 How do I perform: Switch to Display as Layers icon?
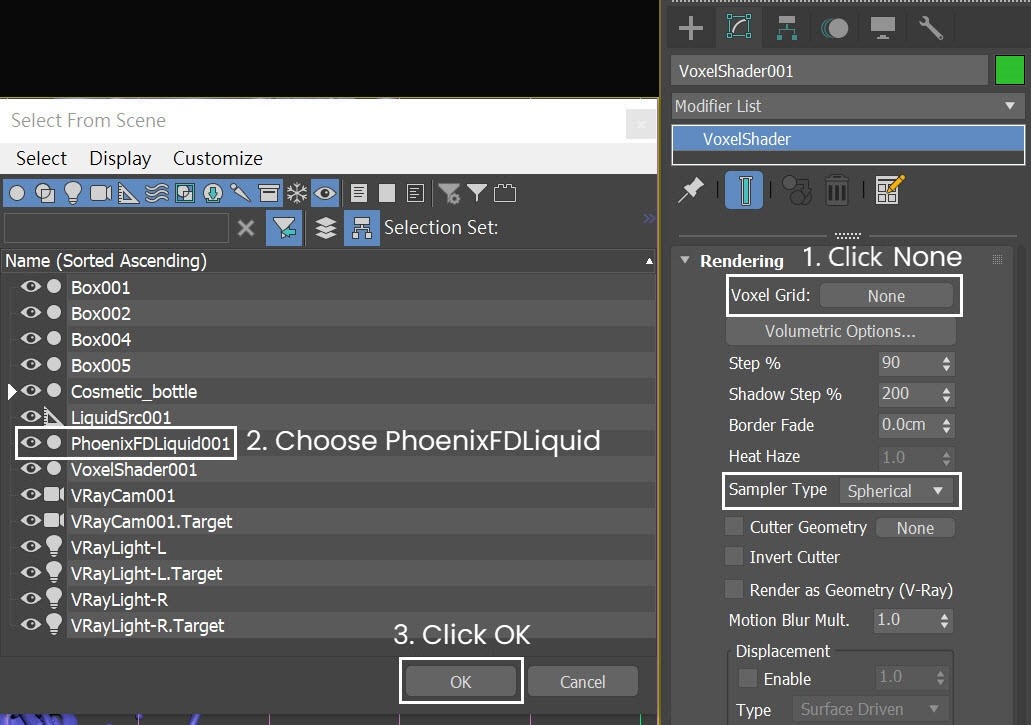click(325, 228)
